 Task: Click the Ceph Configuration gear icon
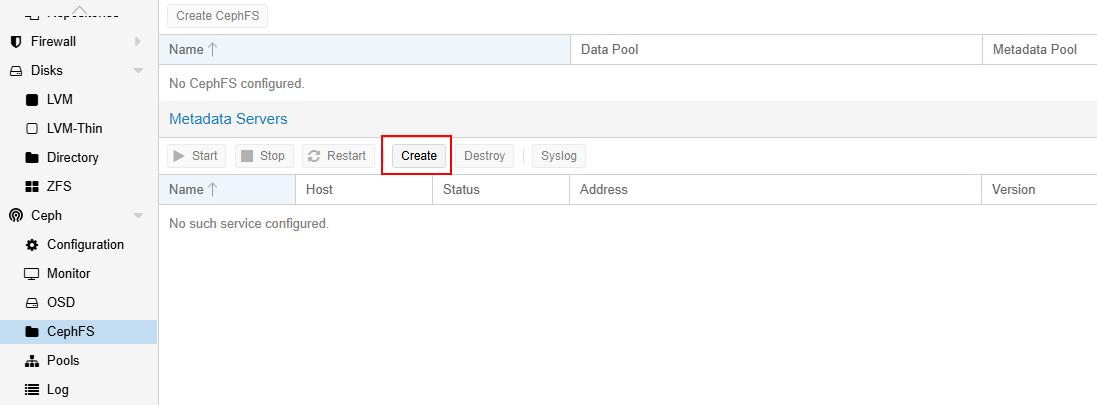(31, 245)
